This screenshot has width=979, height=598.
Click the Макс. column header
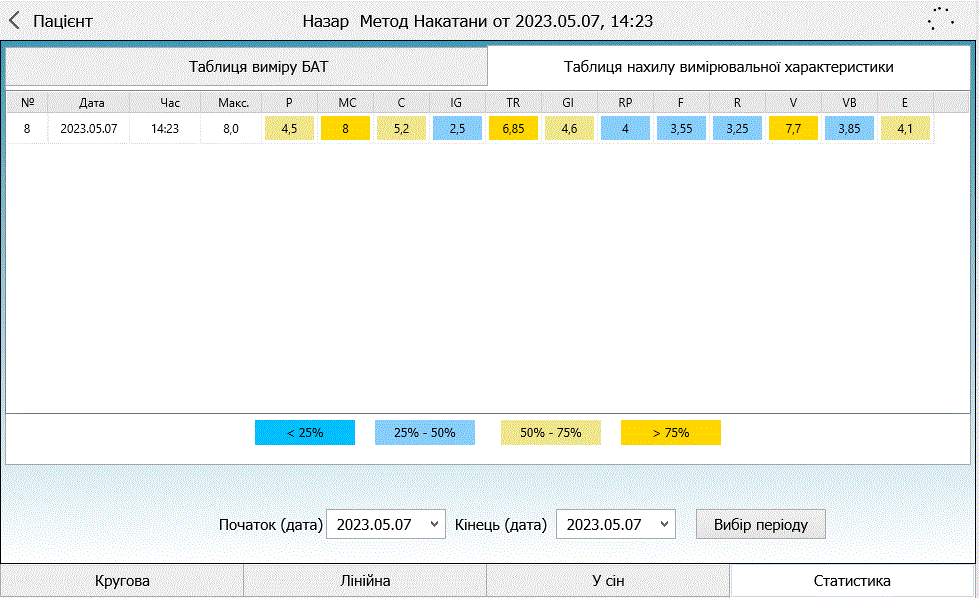232,102
